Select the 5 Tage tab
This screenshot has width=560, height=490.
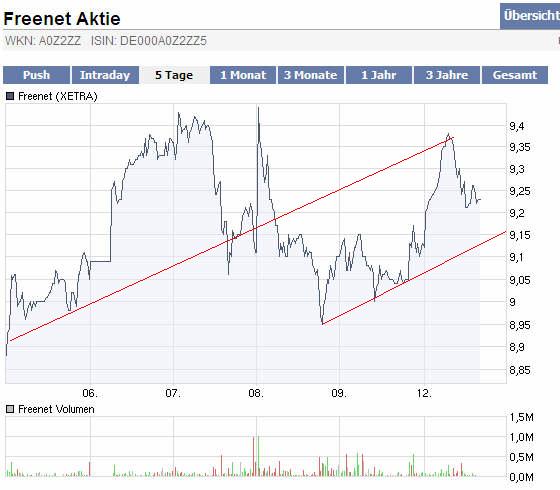click(x=174, y=75)
